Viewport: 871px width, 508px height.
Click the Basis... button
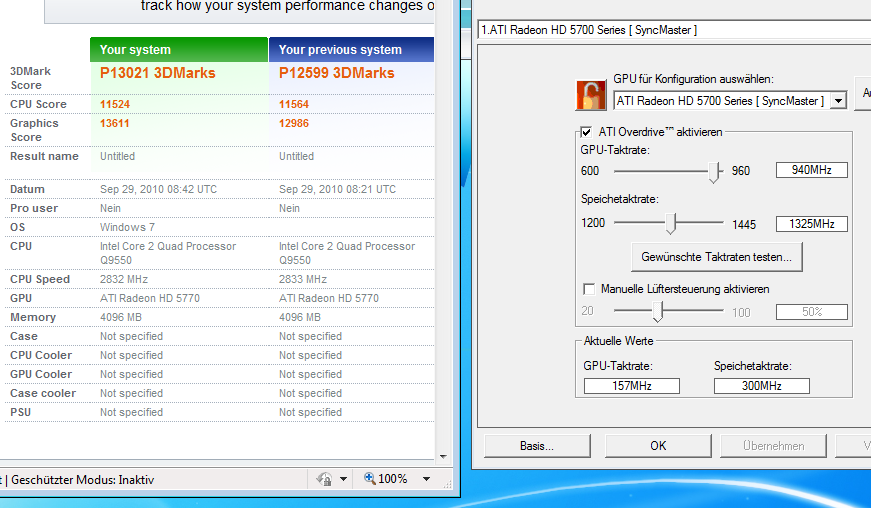[537, 446]
